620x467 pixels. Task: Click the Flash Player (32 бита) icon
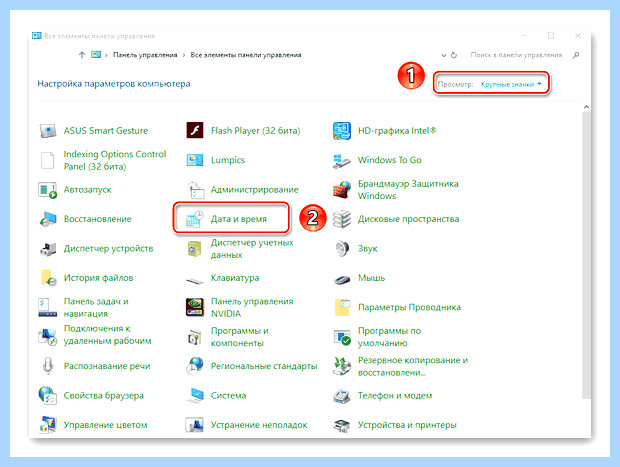pos(195,130)
